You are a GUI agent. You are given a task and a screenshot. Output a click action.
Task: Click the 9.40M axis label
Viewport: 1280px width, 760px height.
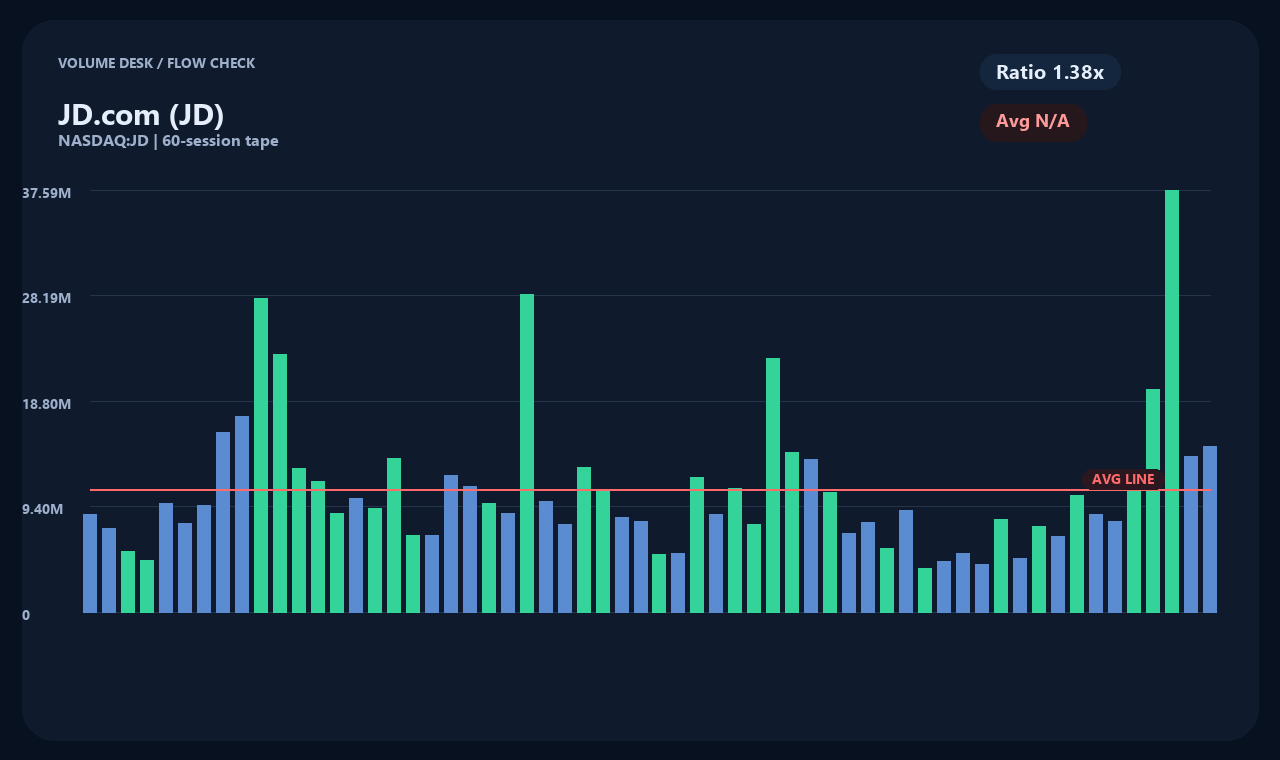coord(43,509)
